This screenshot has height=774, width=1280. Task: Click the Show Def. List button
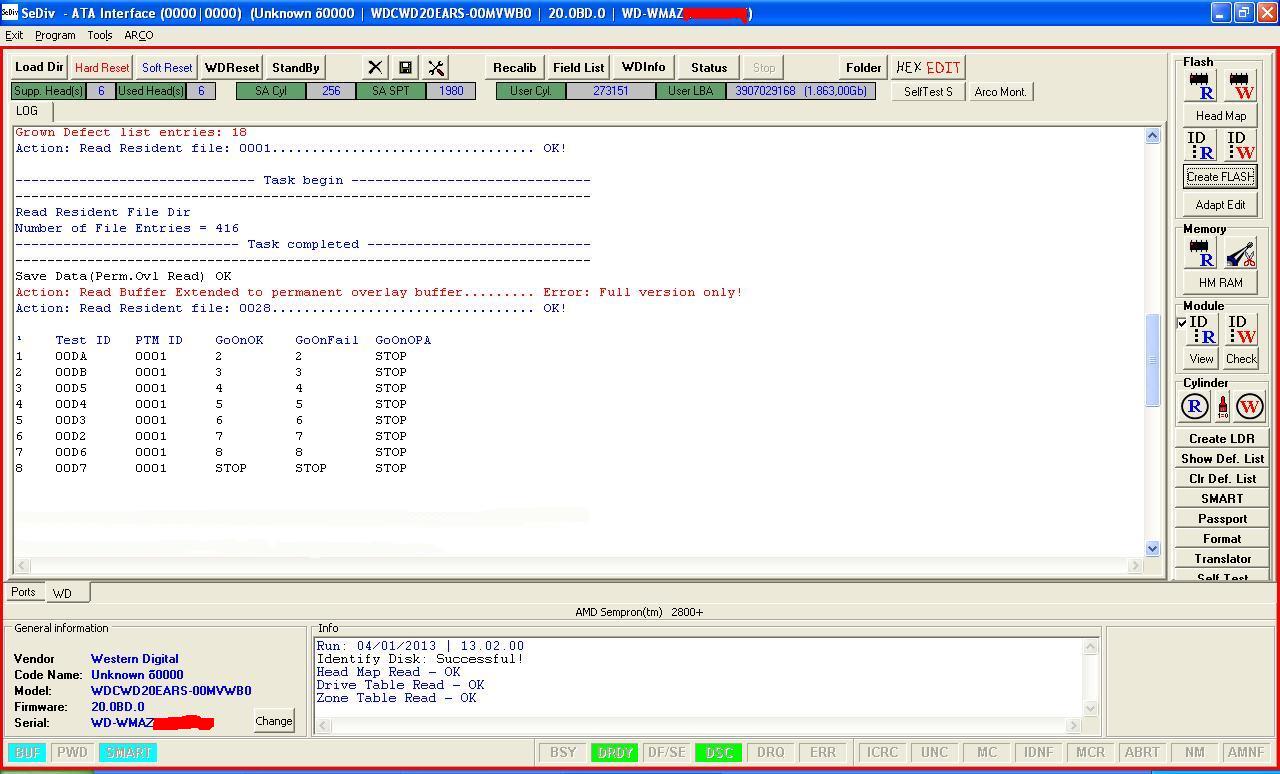1222,458
